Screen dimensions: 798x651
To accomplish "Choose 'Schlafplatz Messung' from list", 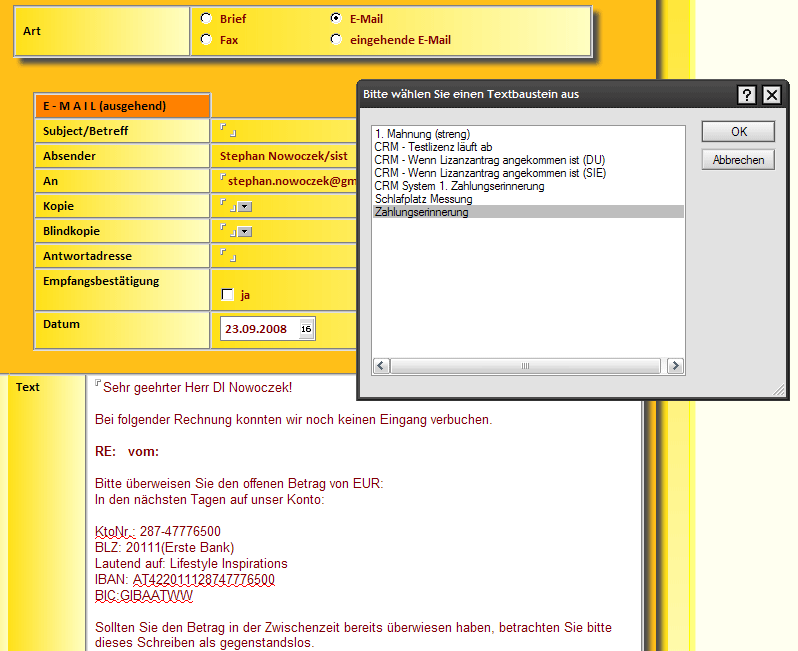I will [423, 199].
